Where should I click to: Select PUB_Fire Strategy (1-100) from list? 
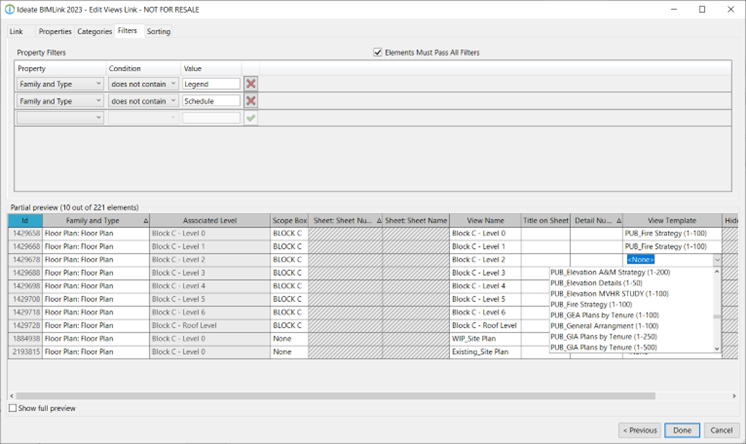(591, 305)
